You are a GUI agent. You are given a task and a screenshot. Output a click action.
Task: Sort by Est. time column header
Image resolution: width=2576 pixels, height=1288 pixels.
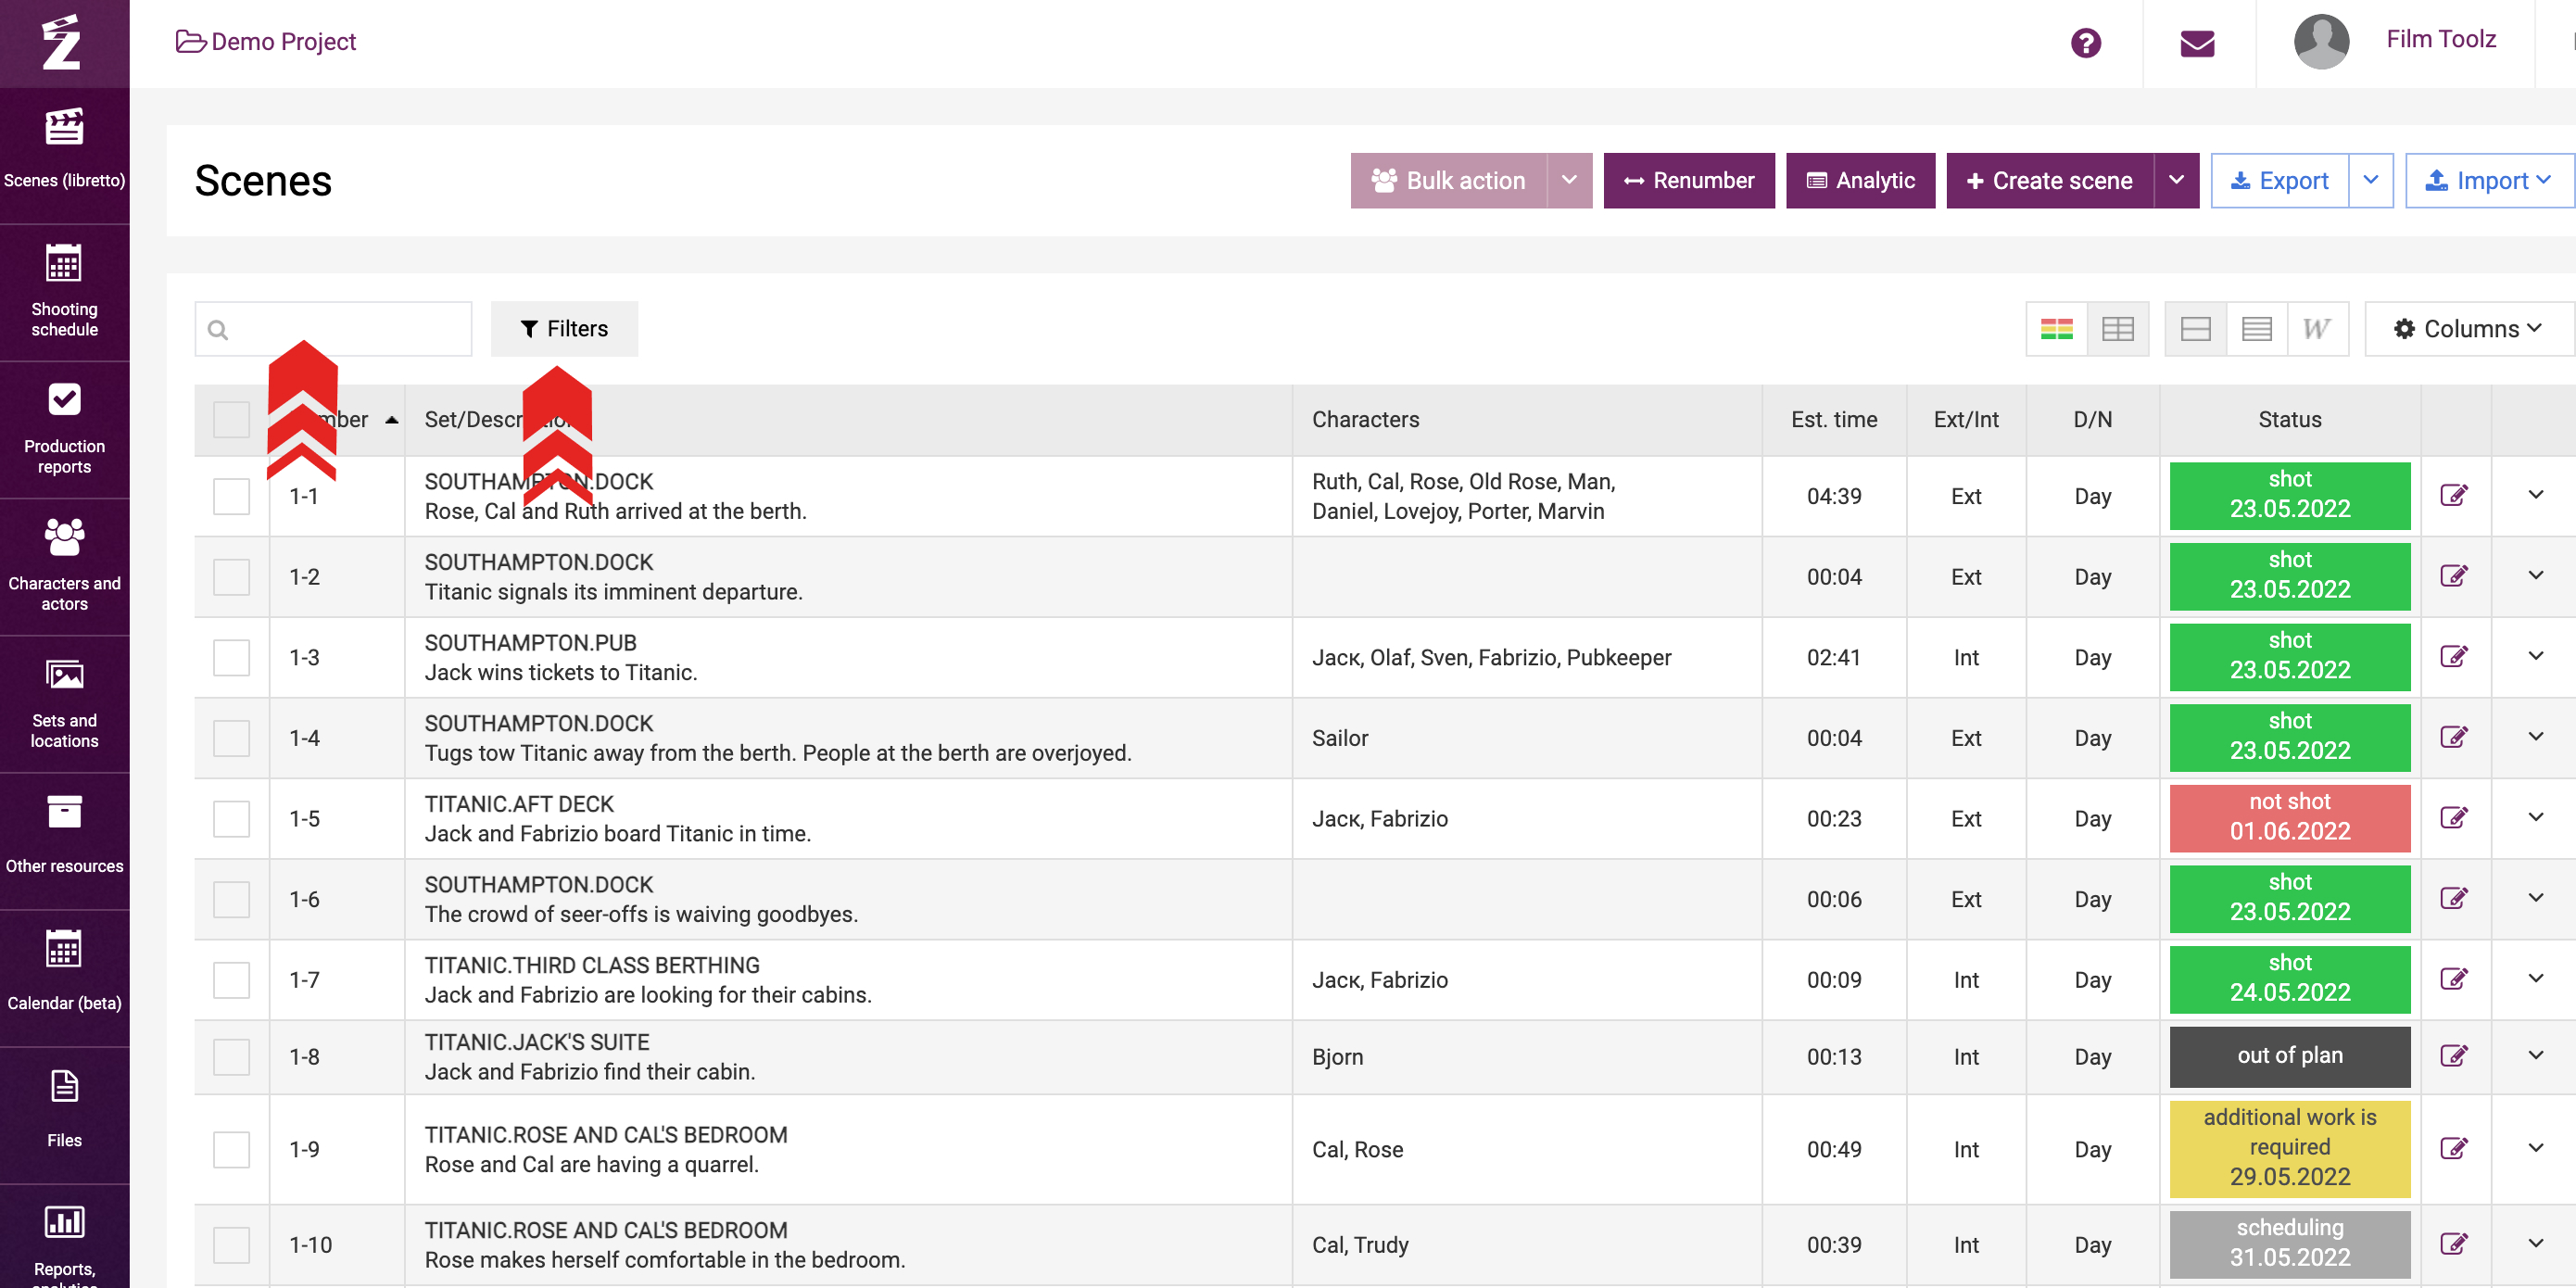tap(1833, 420)
